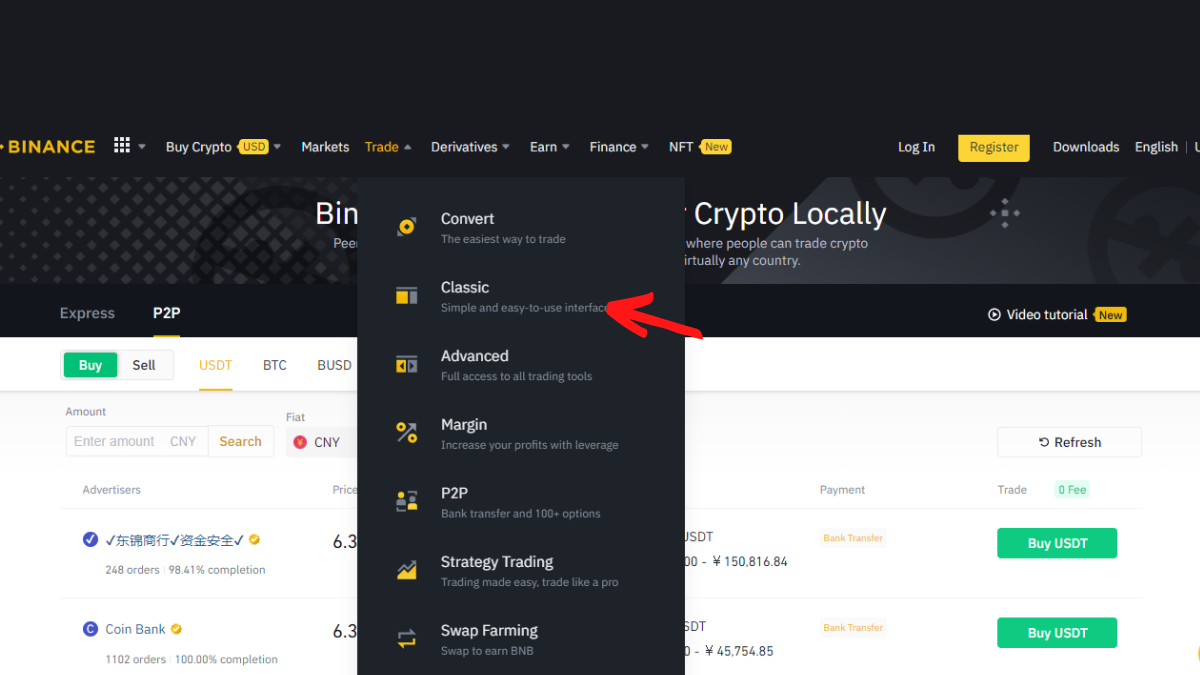Click the Swap Farming arrows icon

point(406,638)
